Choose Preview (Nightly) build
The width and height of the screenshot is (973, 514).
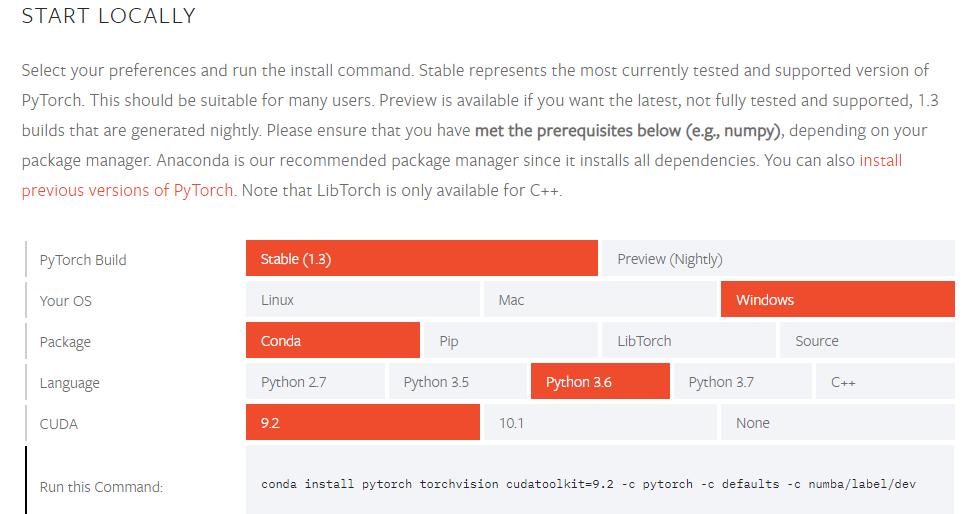pyautogui.click(x=777, y=259)
